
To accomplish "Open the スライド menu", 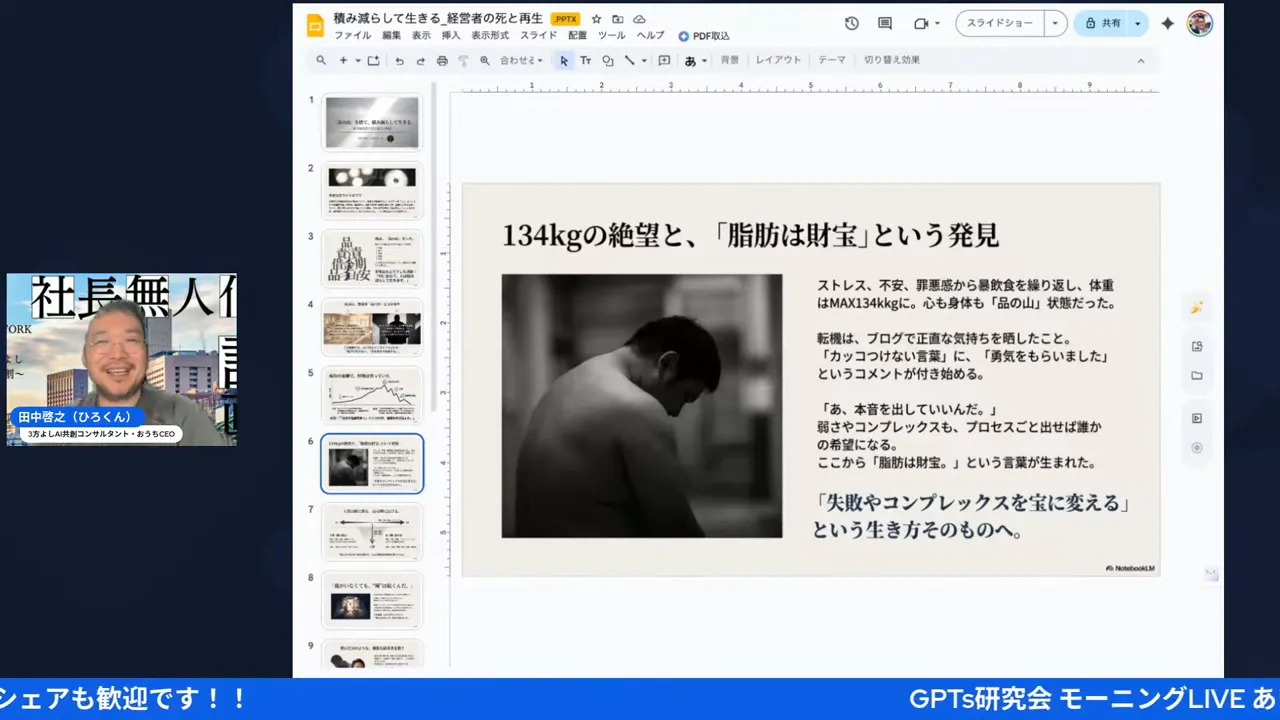I will (537, 36).
